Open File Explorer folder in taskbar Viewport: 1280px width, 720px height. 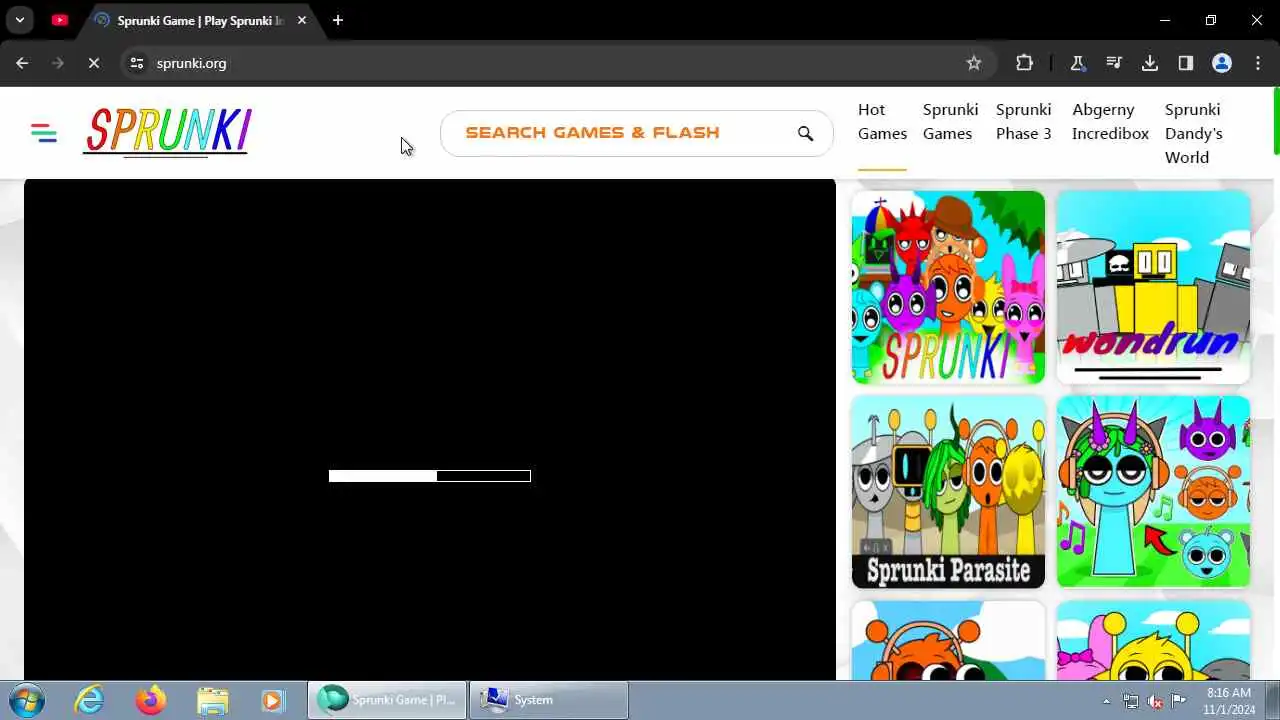212,700
